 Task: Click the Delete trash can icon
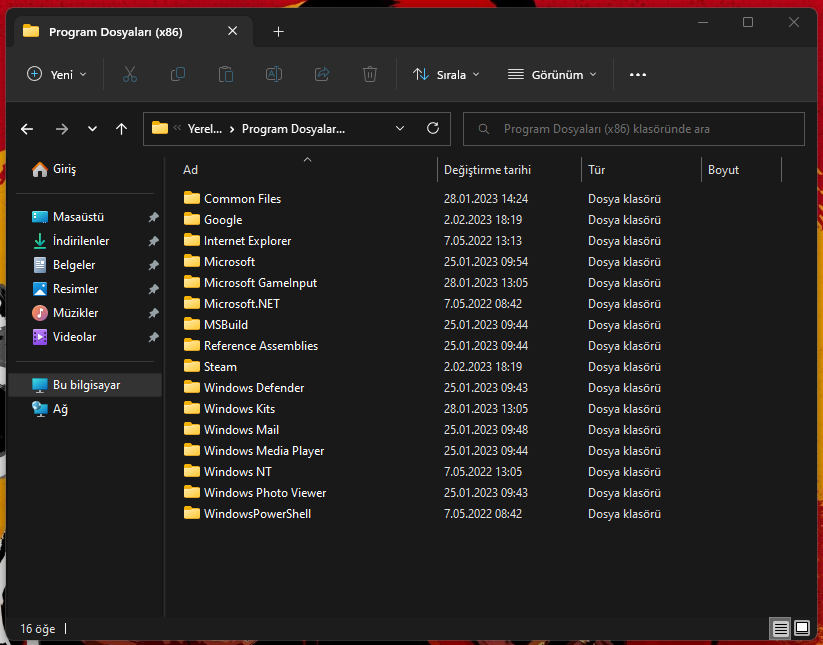click(x=370, y=75)
